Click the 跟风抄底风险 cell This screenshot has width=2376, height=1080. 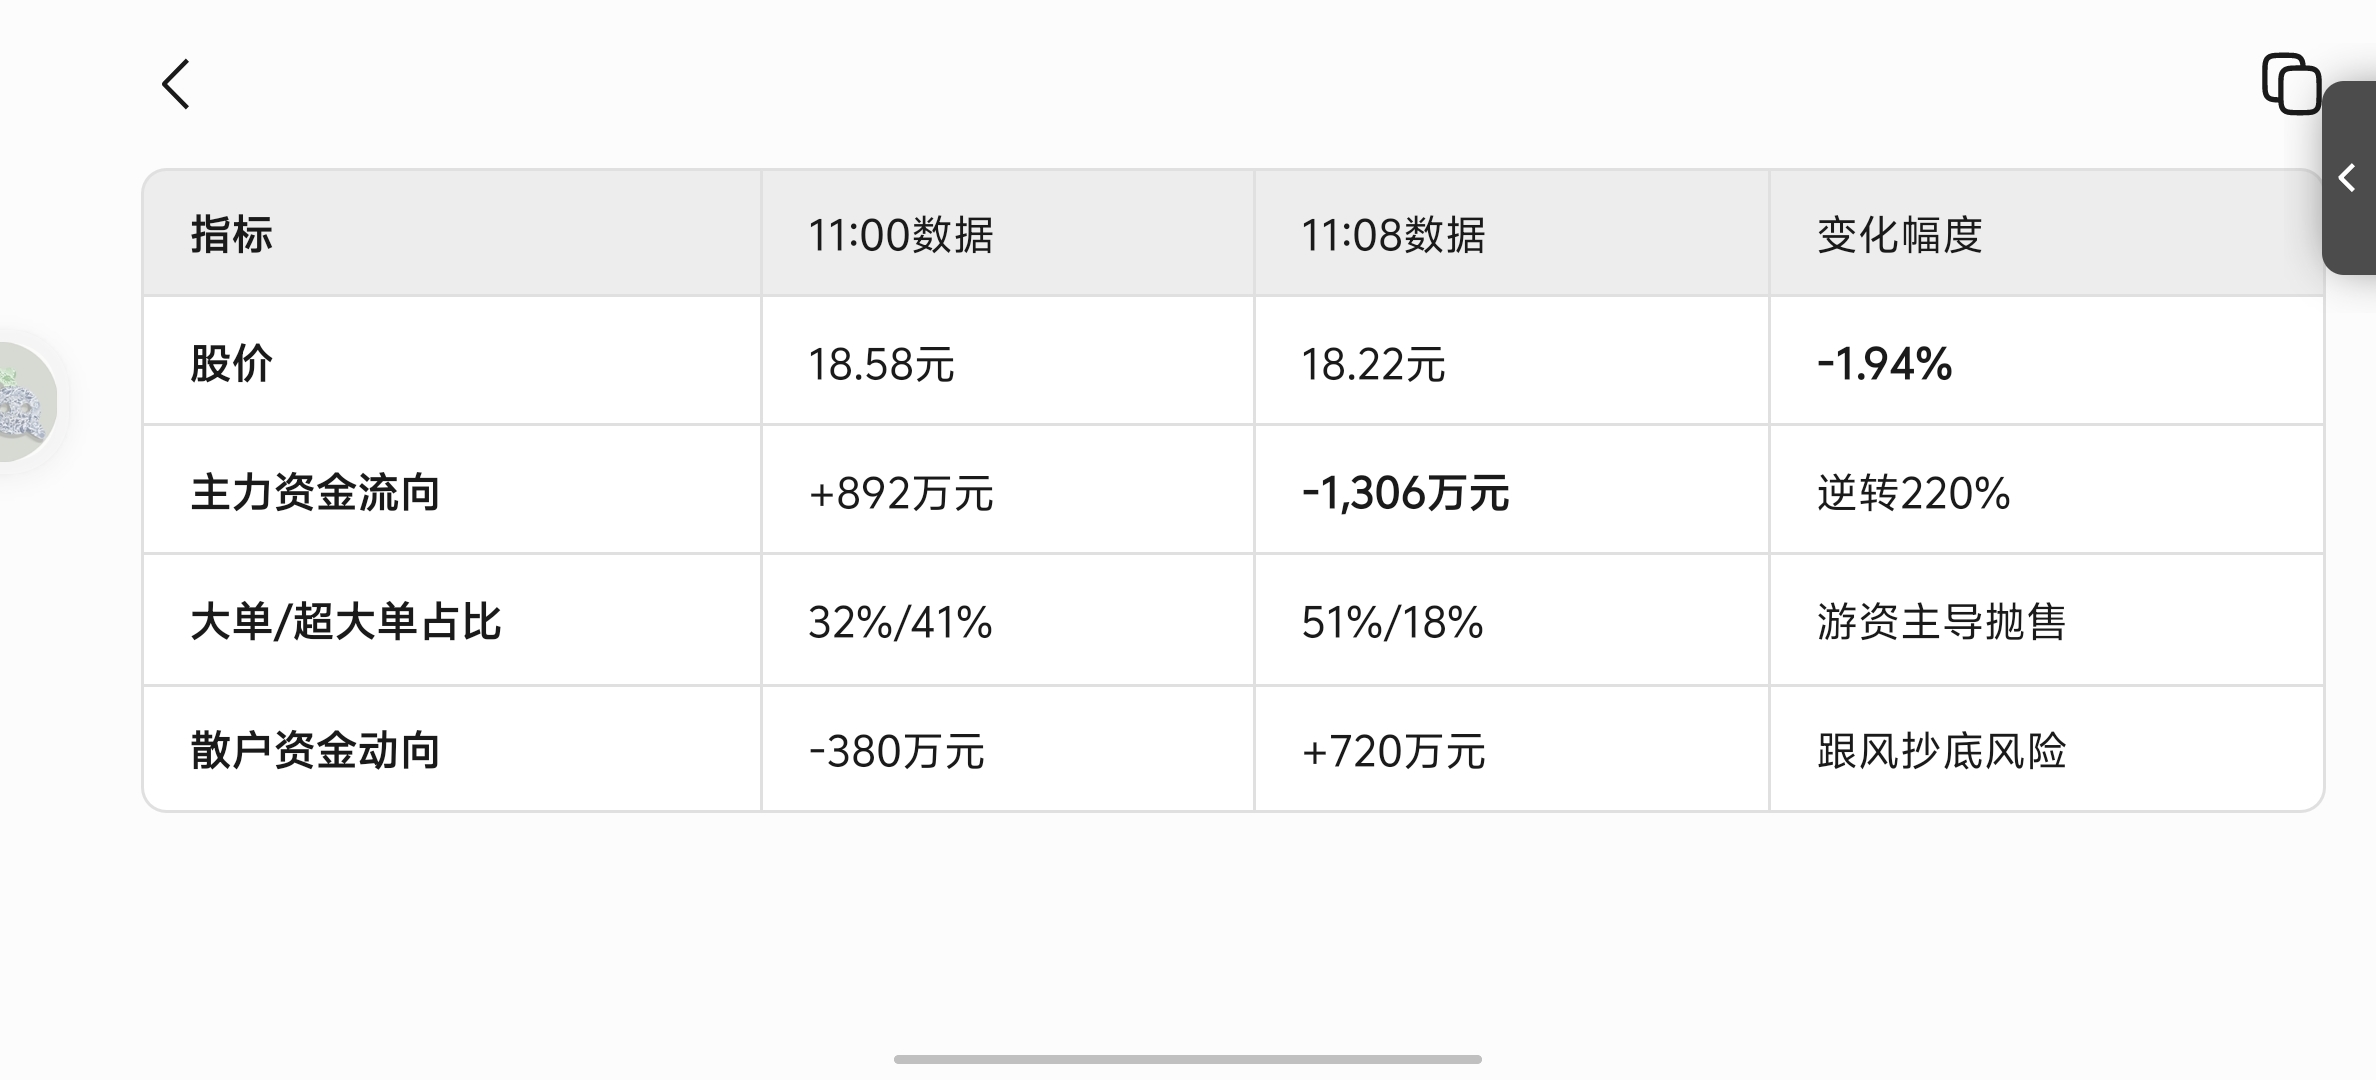[x=1941, y=750]
